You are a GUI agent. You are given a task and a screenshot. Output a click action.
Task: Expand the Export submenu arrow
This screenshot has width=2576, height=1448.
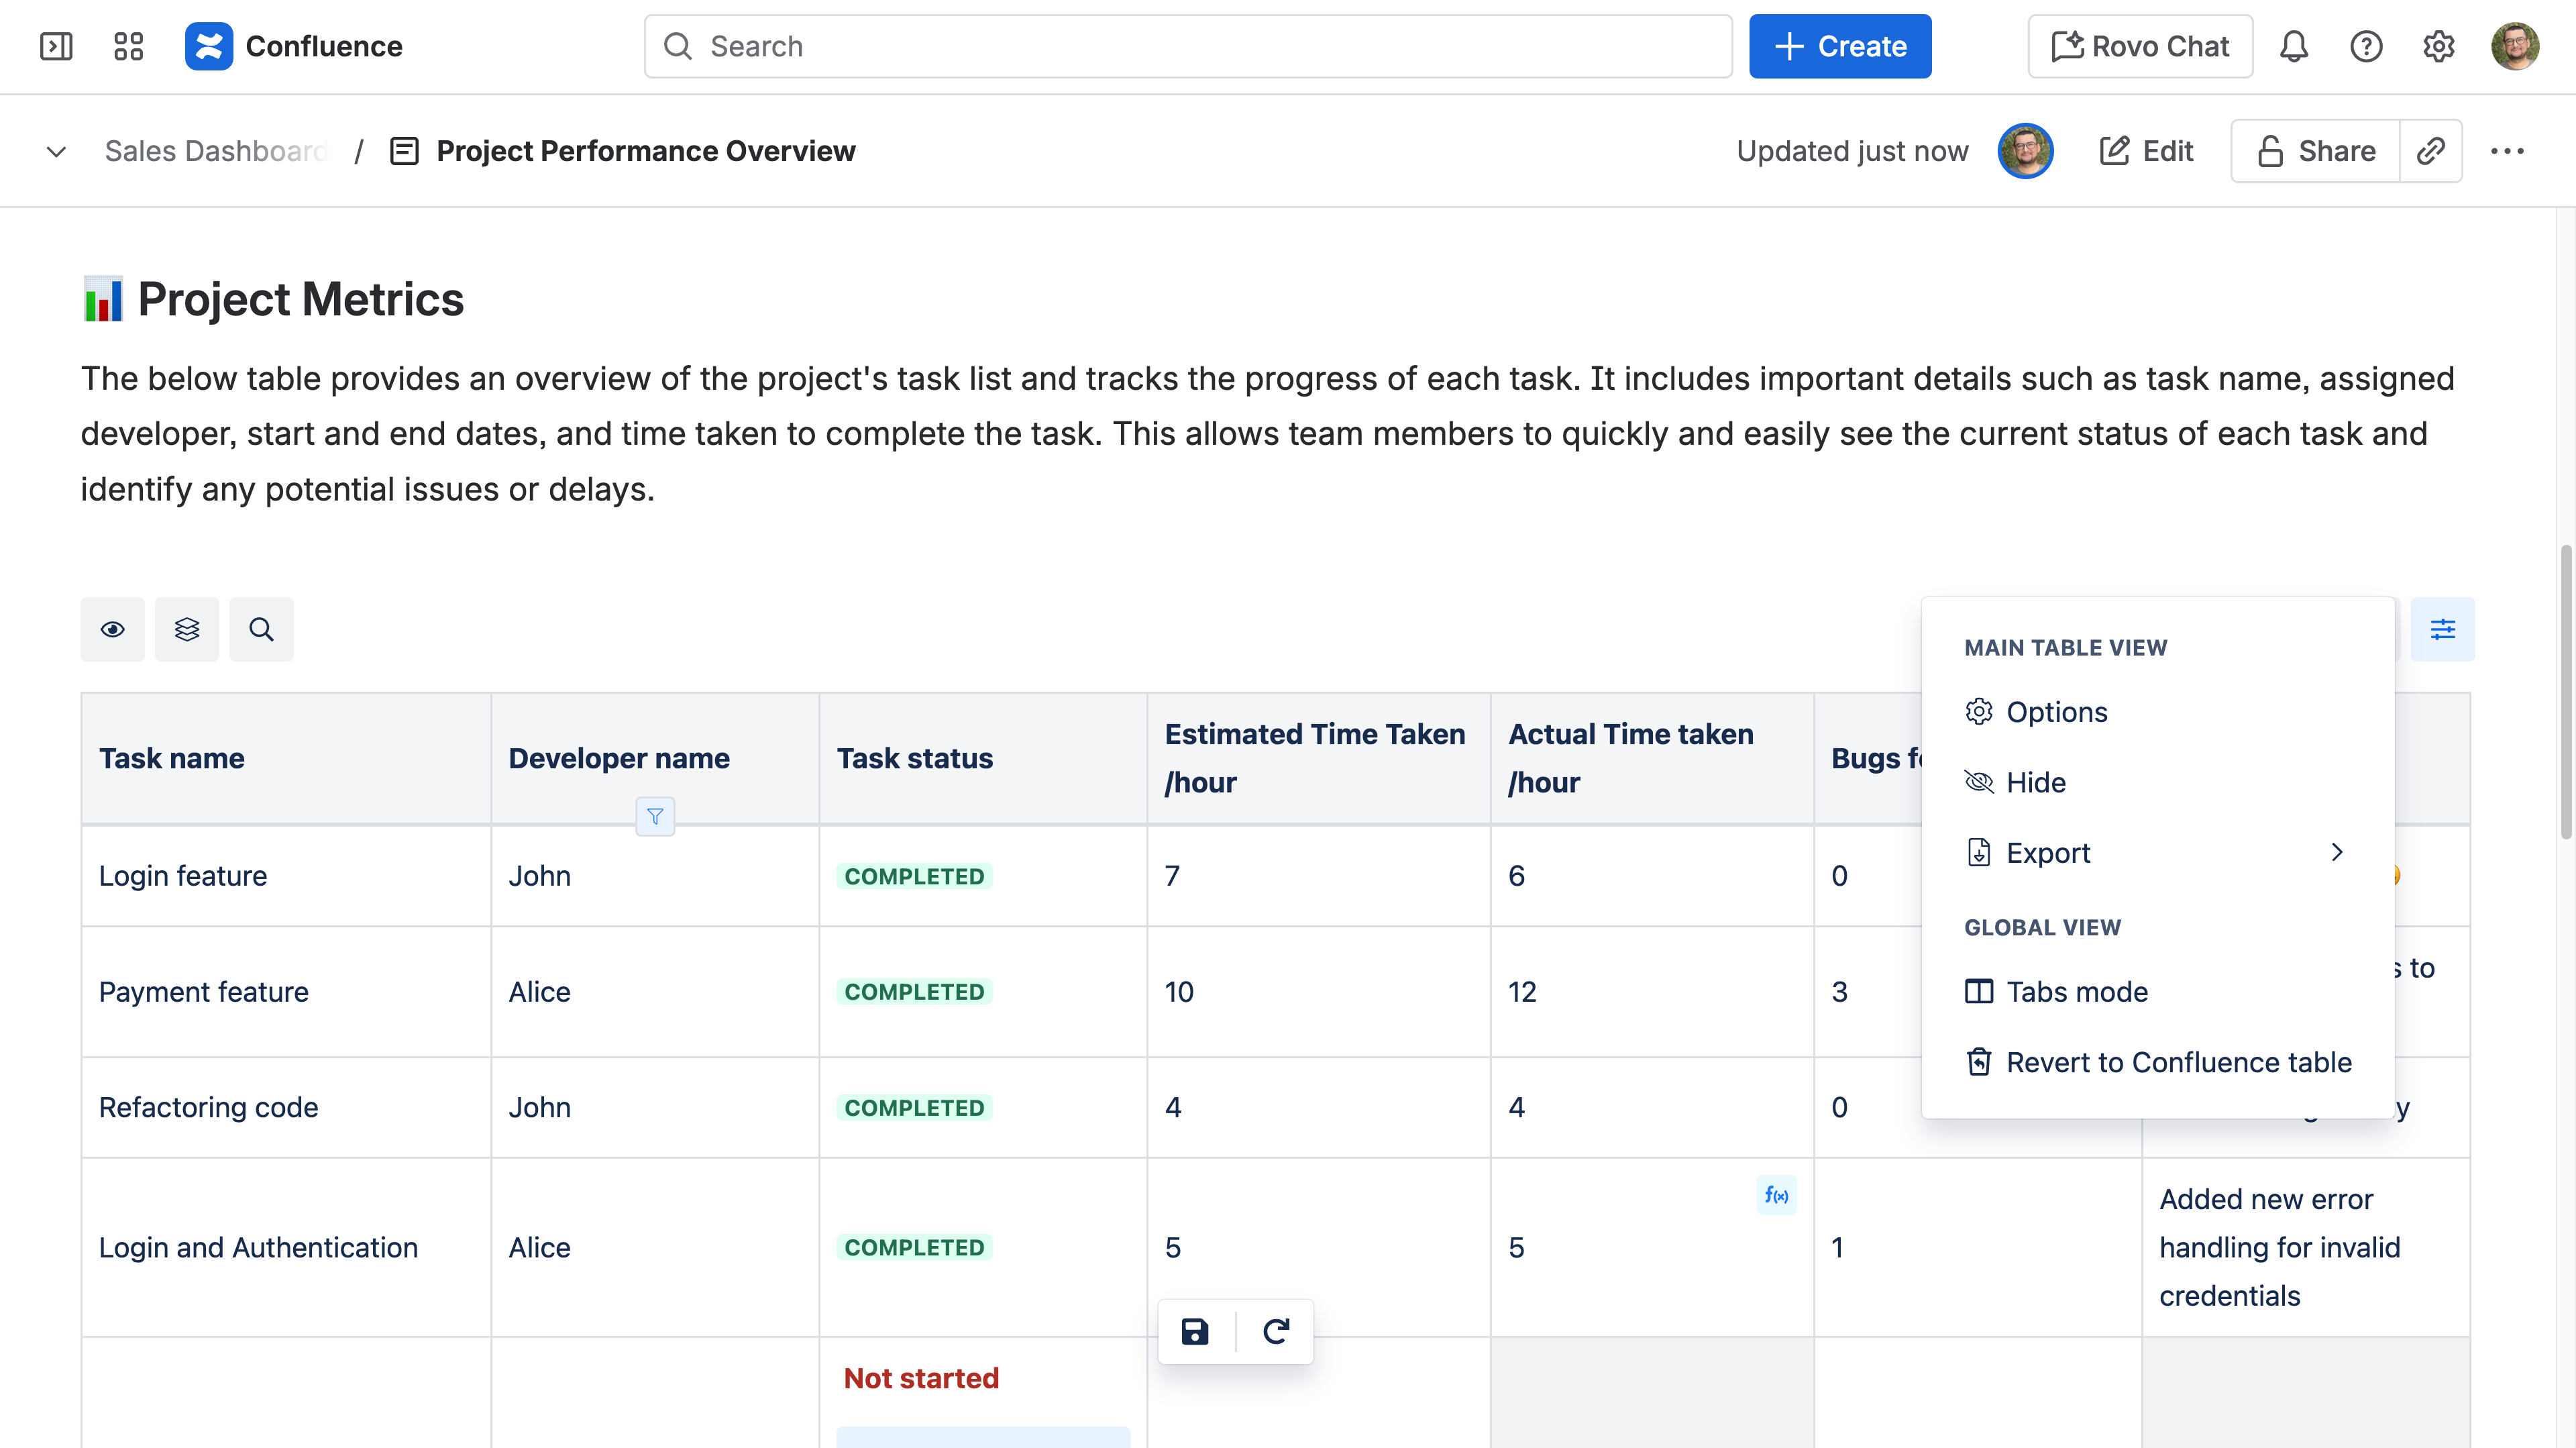coord(2337,852)
